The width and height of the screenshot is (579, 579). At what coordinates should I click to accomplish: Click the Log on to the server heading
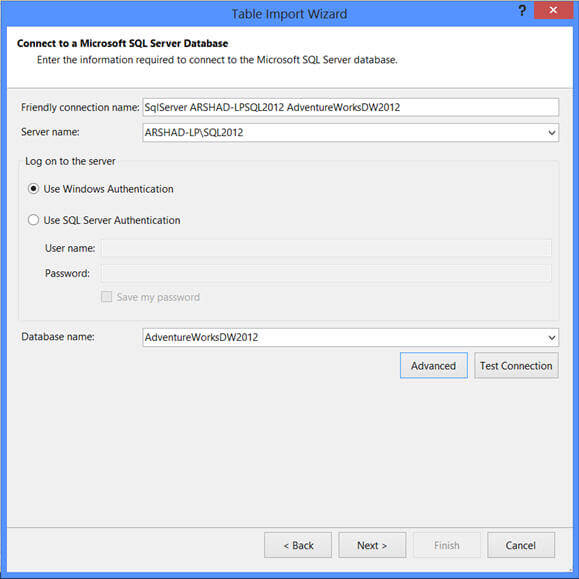point(70,161)
